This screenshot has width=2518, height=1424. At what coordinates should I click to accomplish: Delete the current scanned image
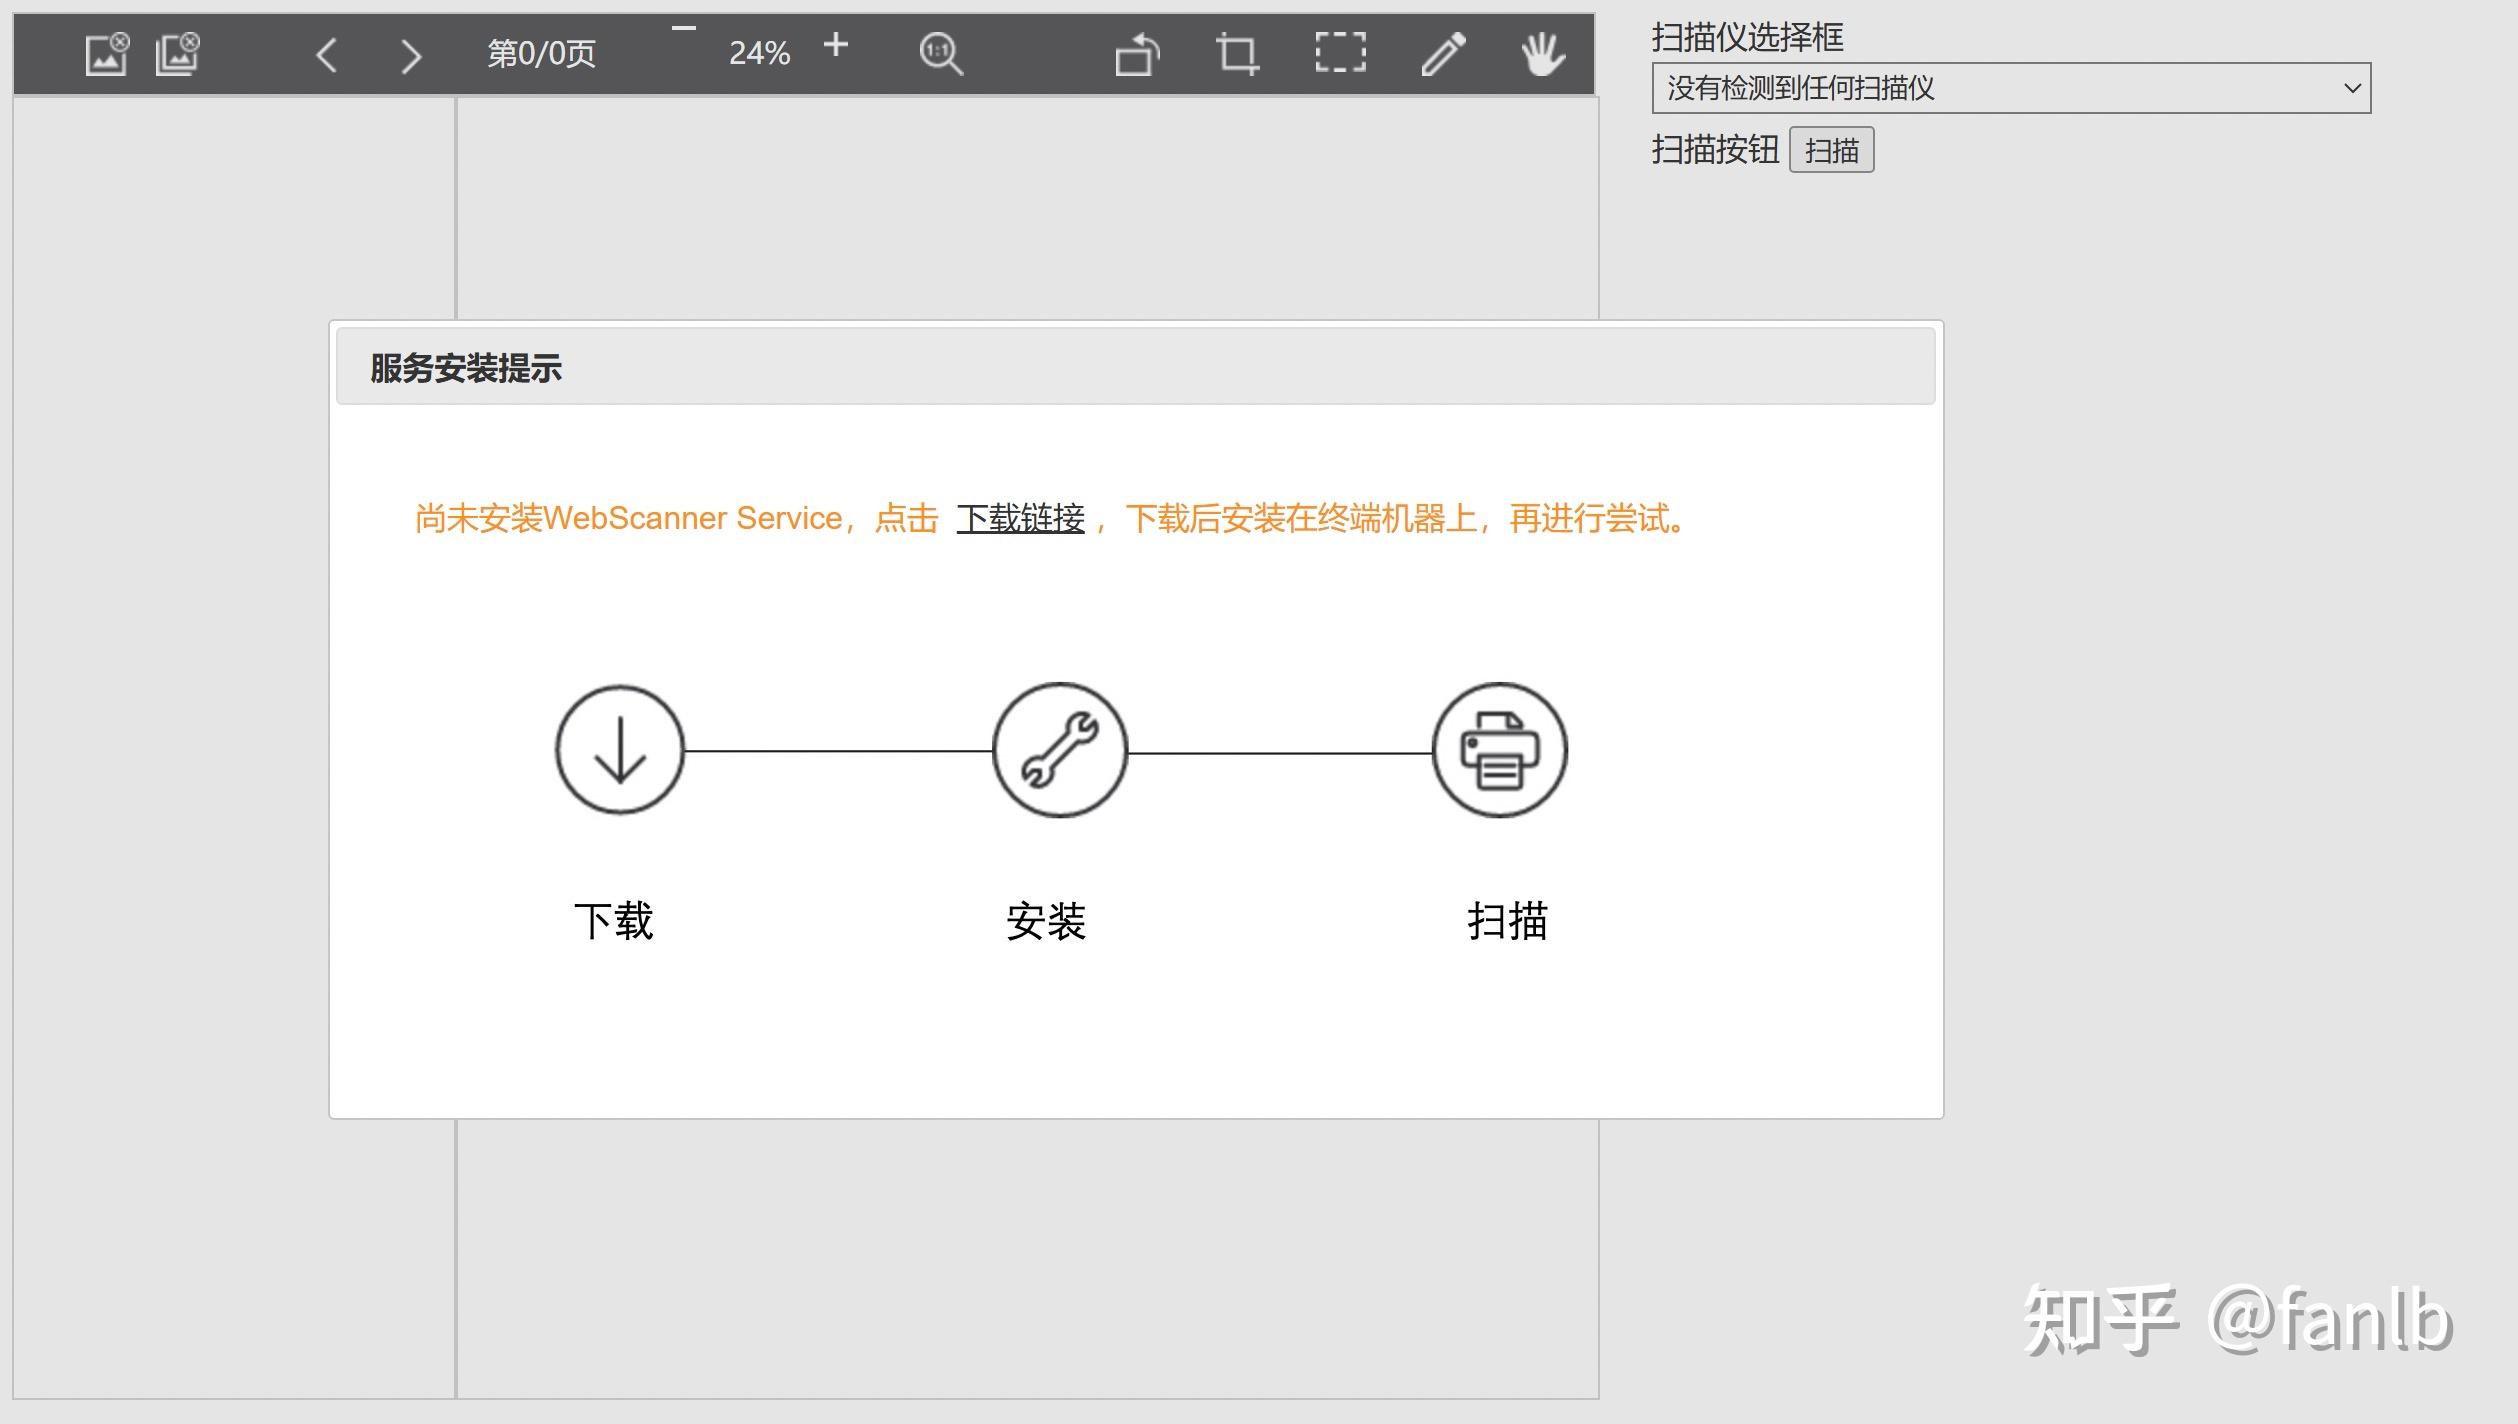point(104,55)
